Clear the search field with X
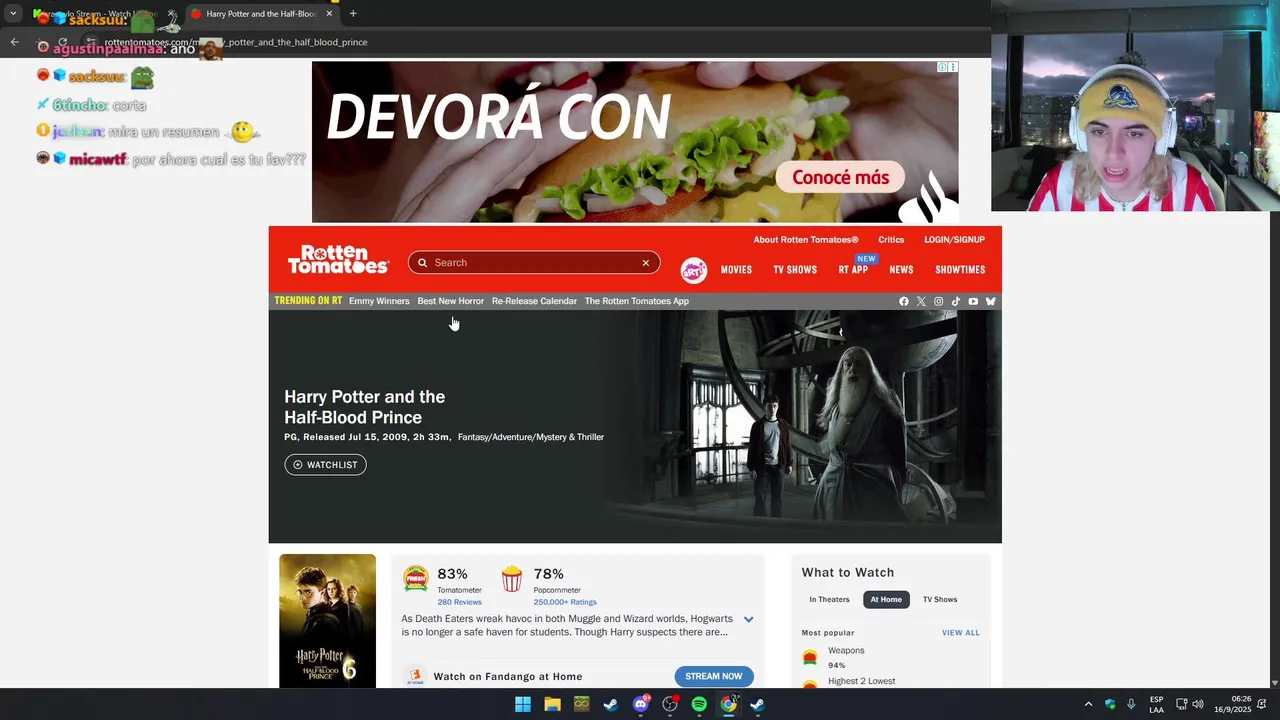 click(x=646, y=263)
